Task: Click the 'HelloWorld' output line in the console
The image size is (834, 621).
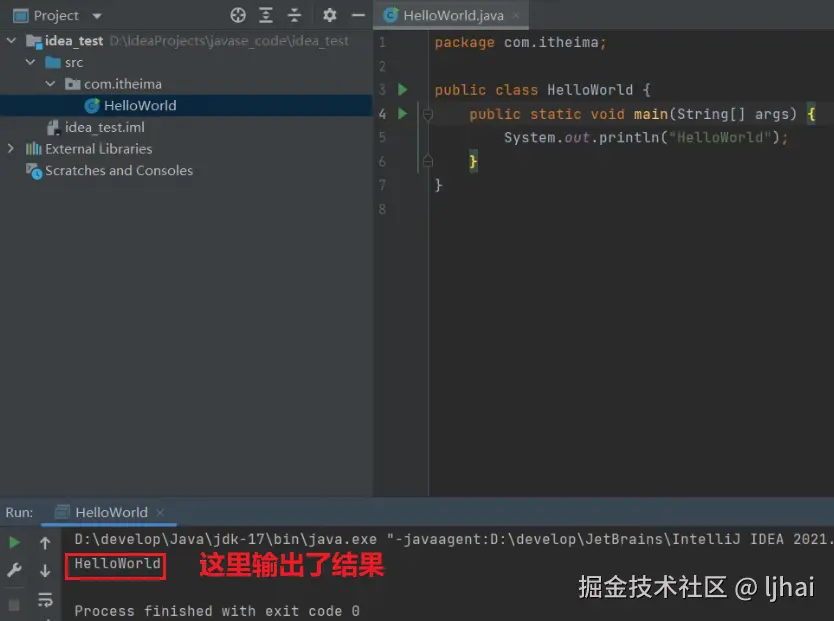Action: point(117,564)
